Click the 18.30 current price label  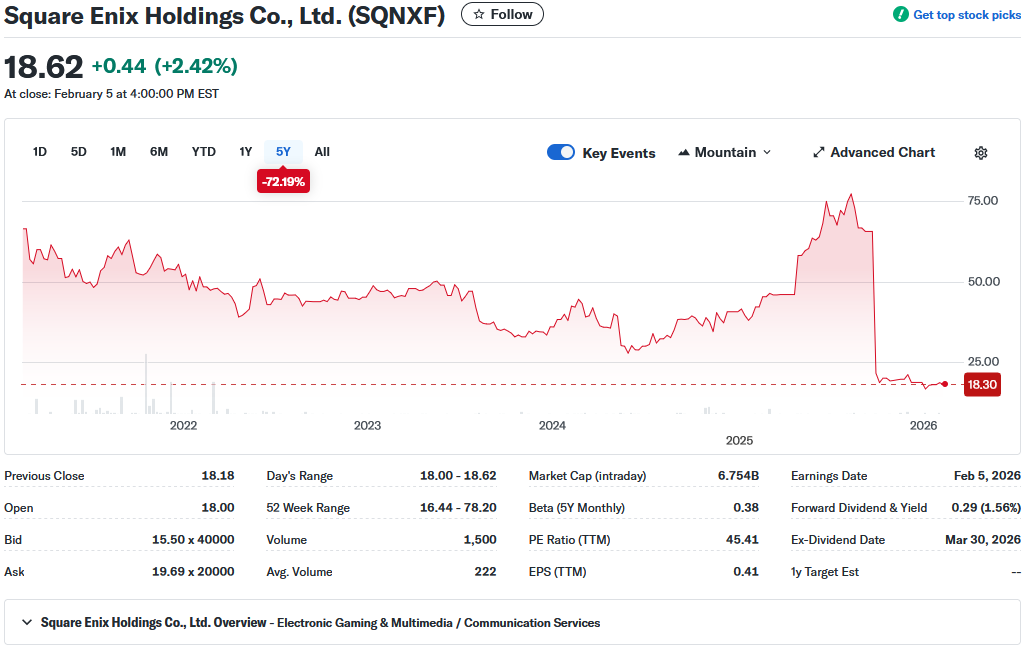[x=982, y=384]
